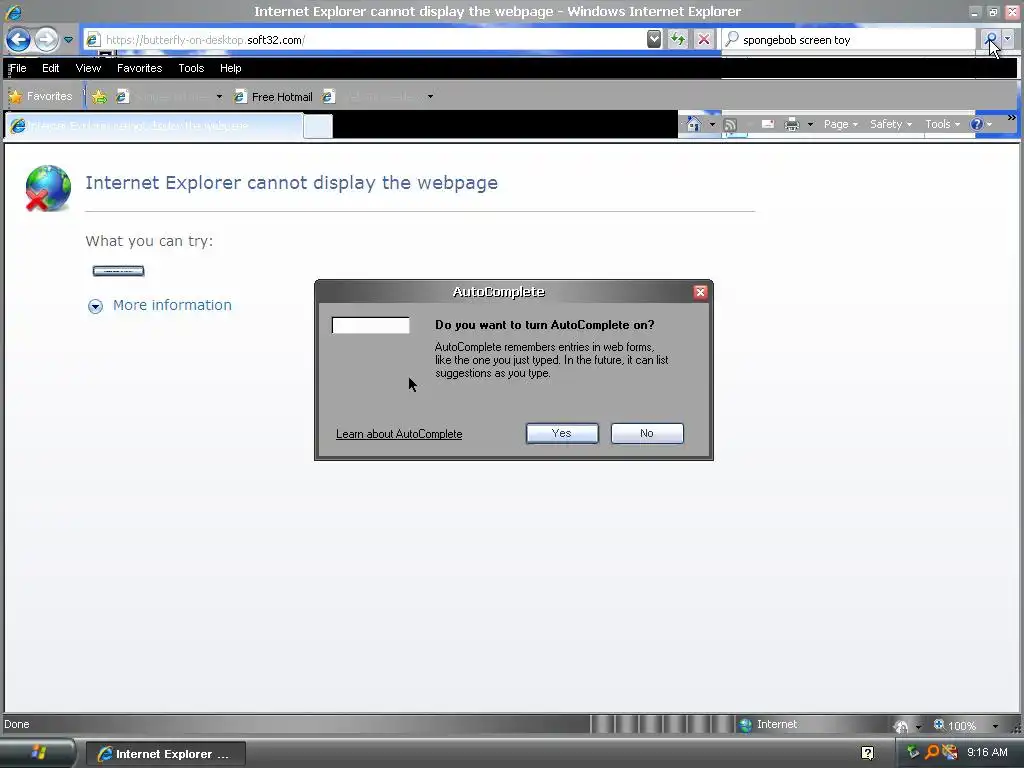
Task: Refresh the page with the green arrows icon
Action: 678,39
